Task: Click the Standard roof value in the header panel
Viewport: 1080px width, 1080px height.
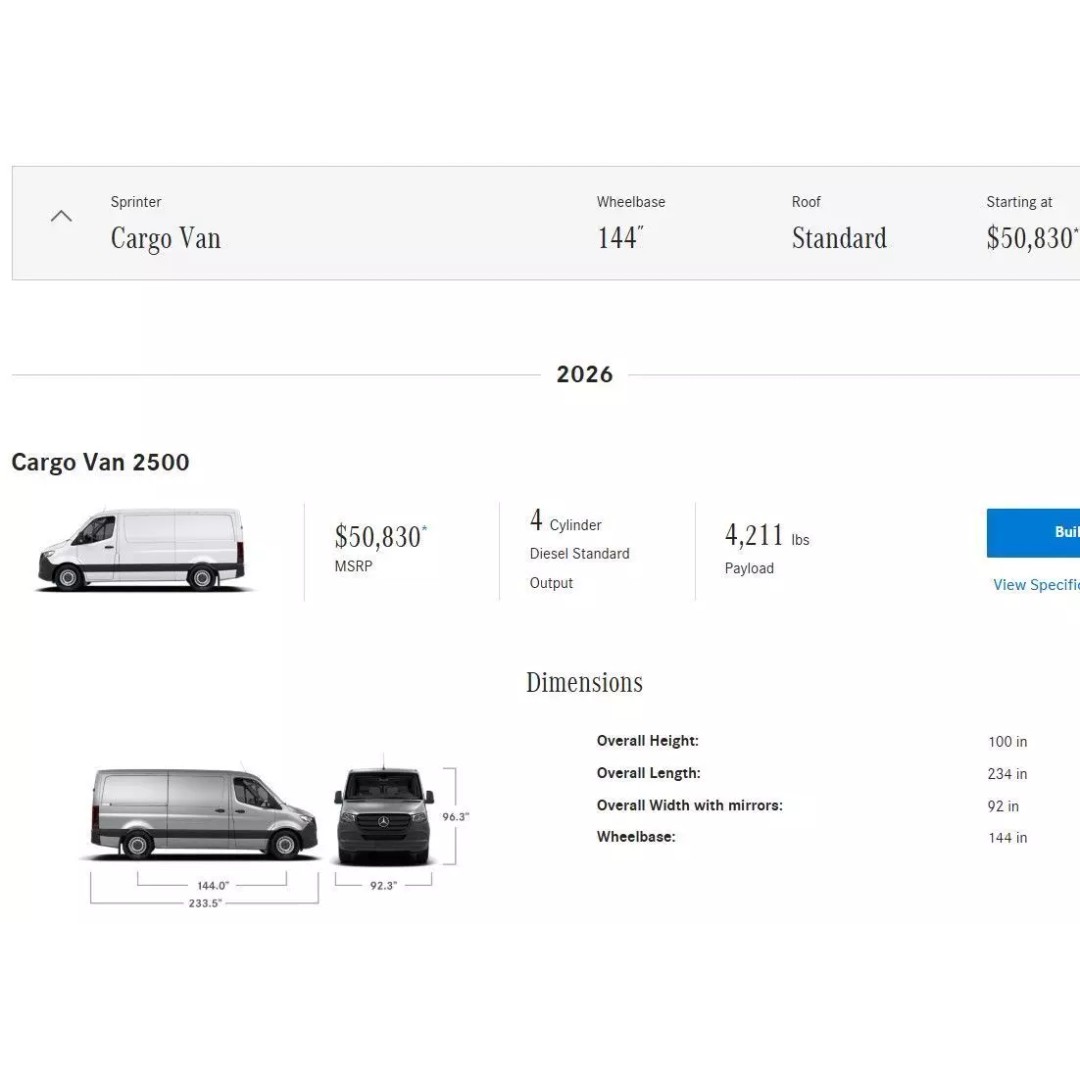Action: point(839,238)
